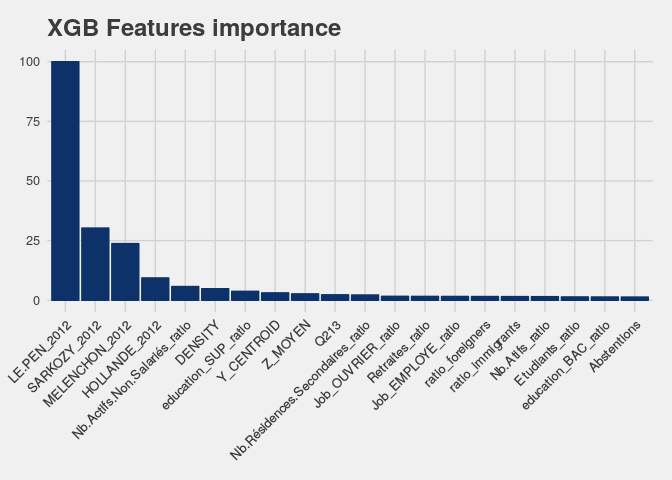Select the HOLLANDE_2012 bar

pyautogui.click(x=155, y=289)
